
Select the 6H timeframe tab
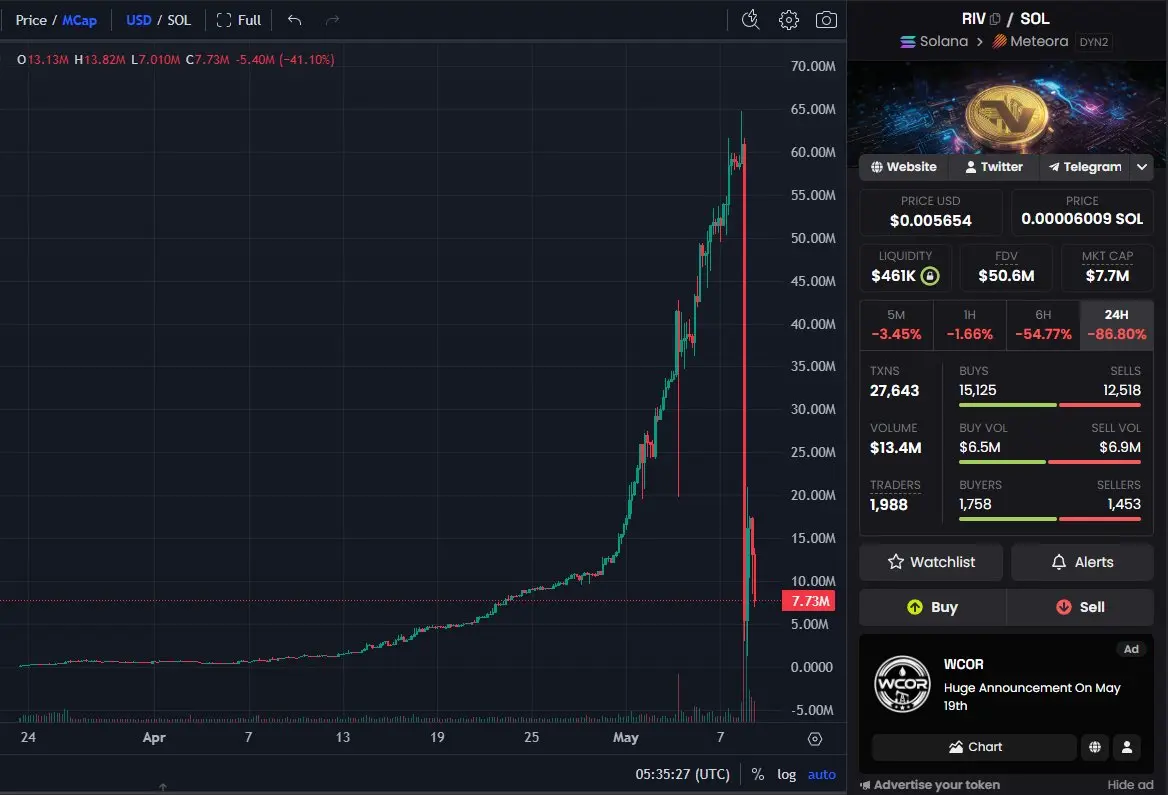(1043, 325)
